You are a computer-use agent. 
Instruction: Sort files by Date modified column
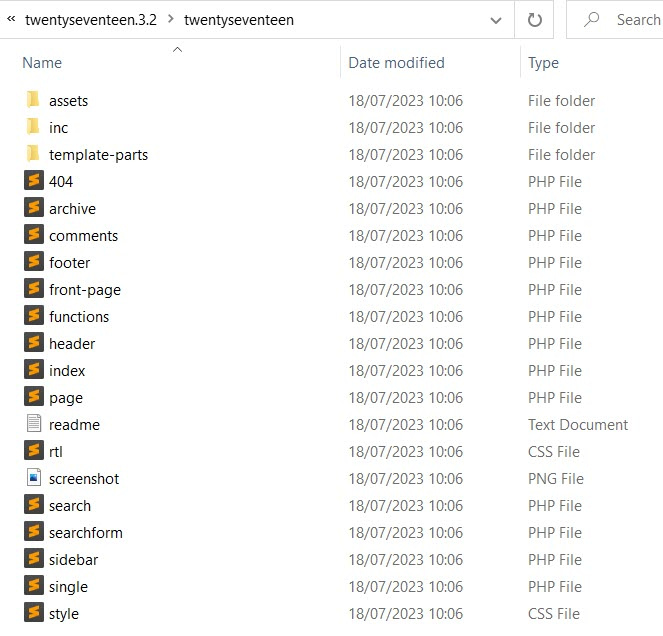click(396, 63)
